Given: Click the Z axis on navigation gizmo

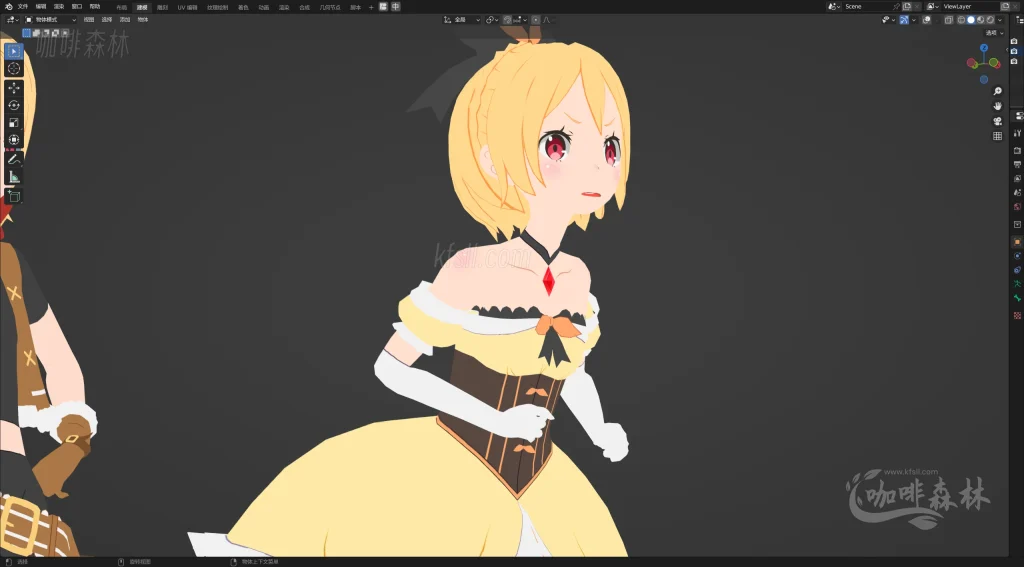Looking at the screenshot, I should pyautogui.click(x=984, y=48).
